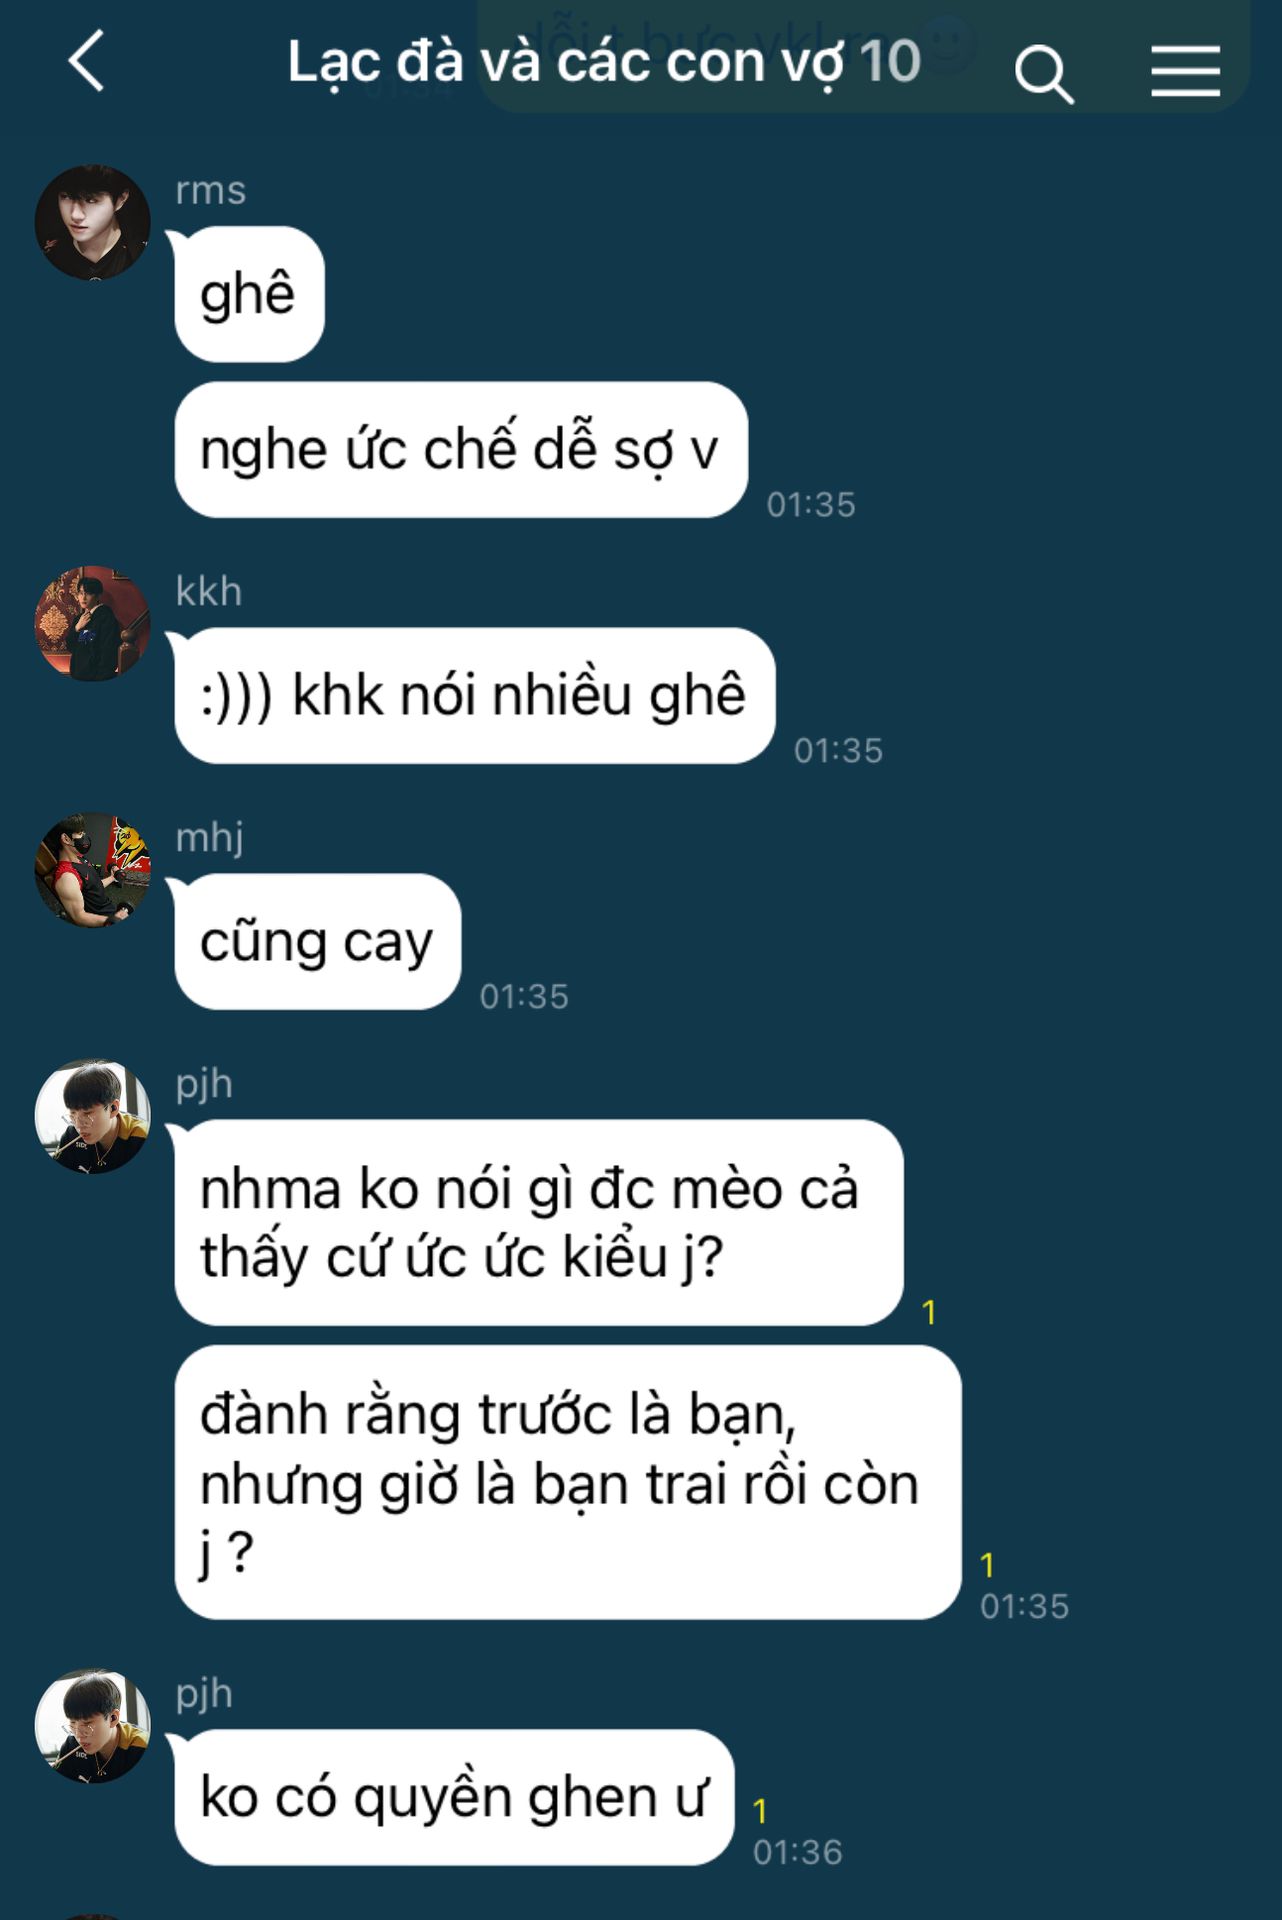Tap the sender name "mhj"
Viewport: 1282px width, 1920px height.
[x=209, y=838]
